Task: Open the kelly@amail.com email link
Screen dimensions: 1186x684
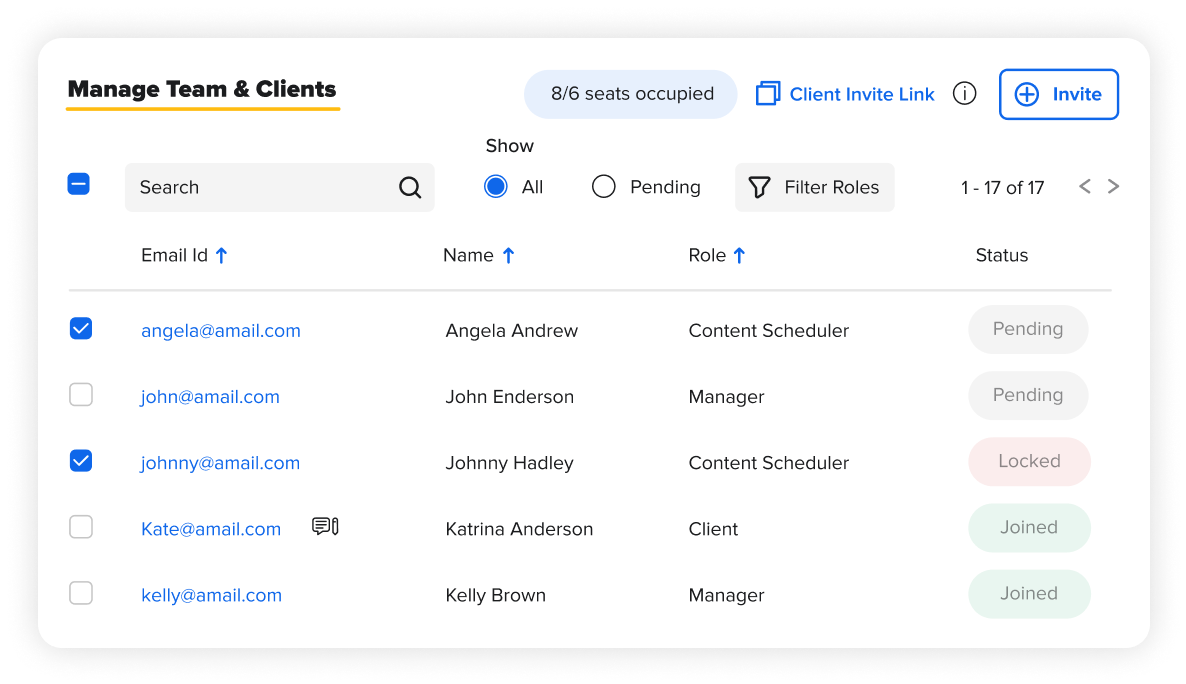Action: 212,595
